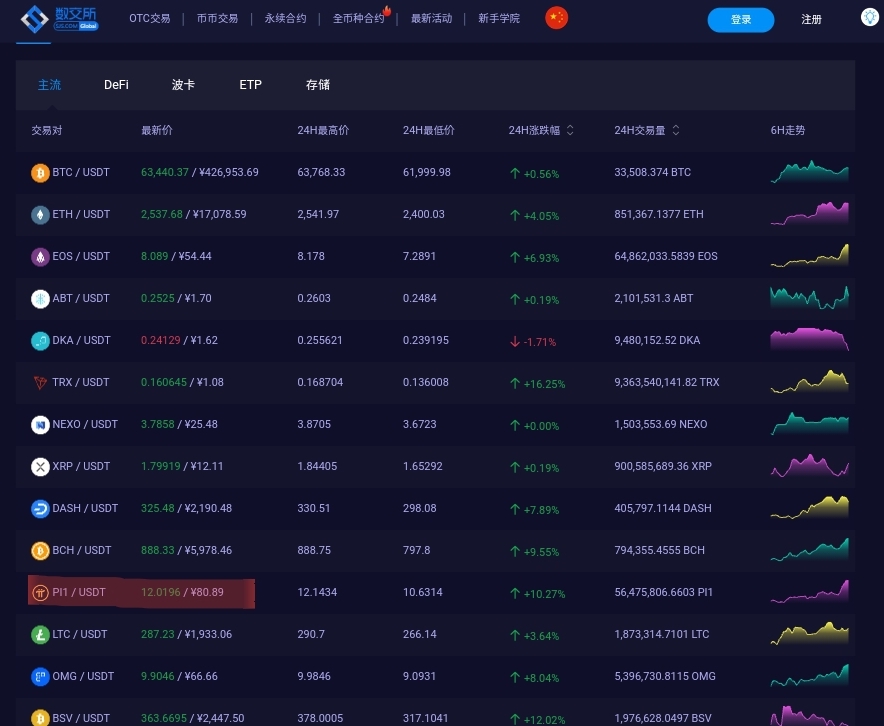View DKA 6H trend chart

click(809, 339)
